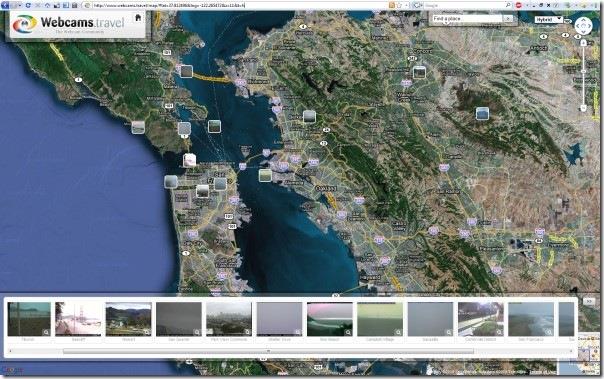Open the first webcam thumbnail showing a bay view

[29, 319]
